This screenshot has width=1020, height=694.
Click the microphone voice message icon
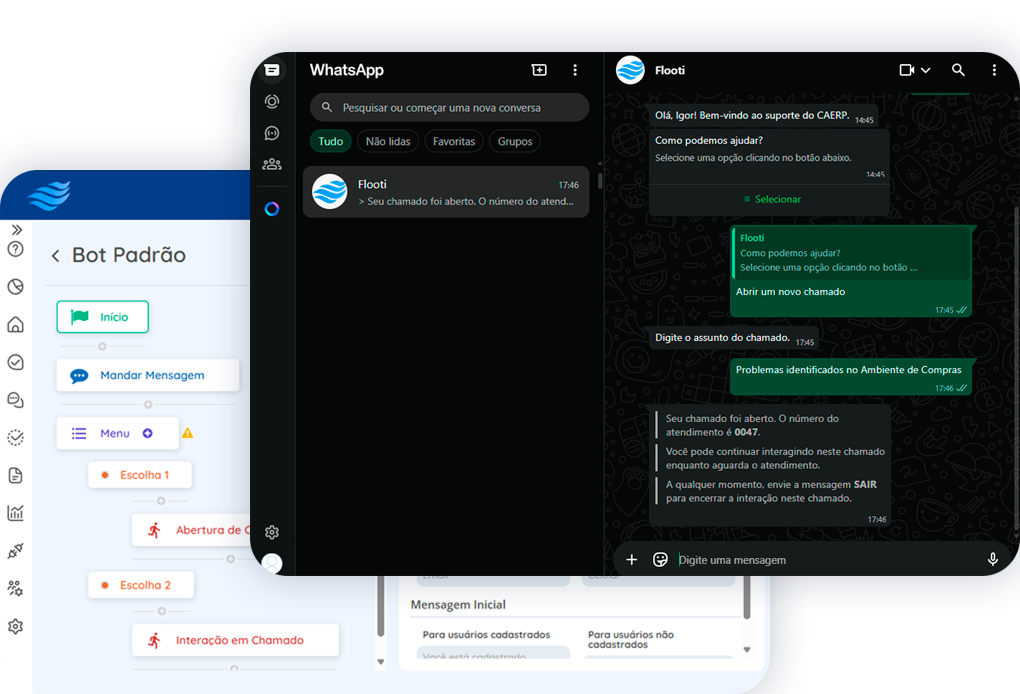pyautogui.click(x=993, y=560)
